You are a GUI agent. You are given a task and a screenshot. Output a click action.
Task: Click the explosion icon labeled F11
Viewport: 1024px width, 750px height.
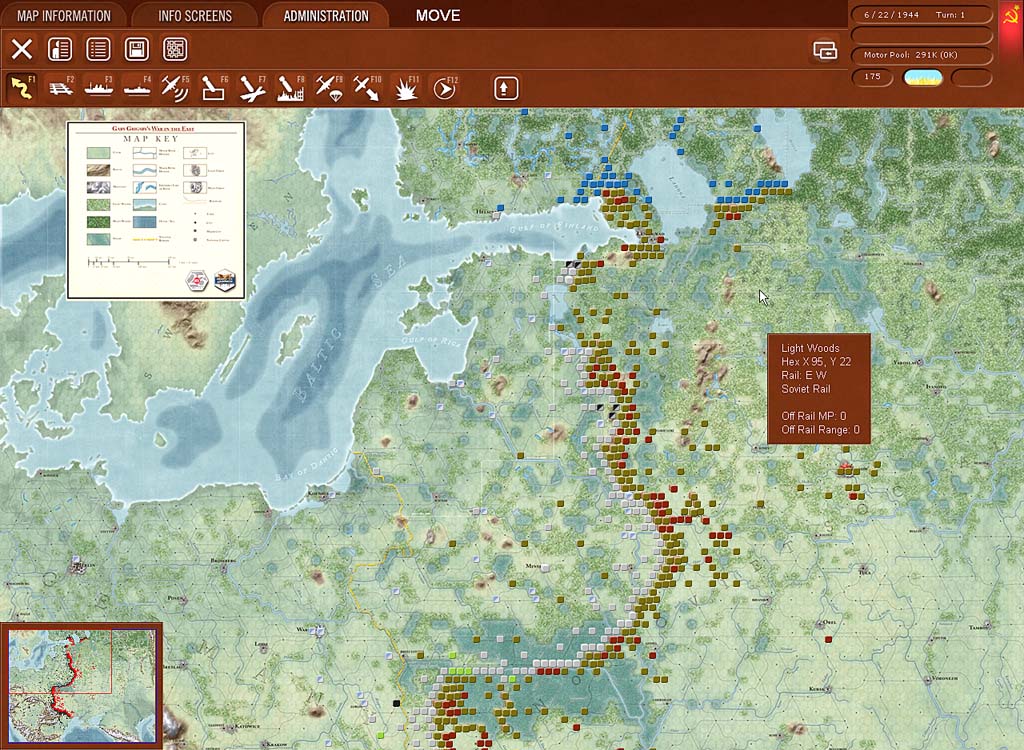pyautogui.click(x=406, y=88)
